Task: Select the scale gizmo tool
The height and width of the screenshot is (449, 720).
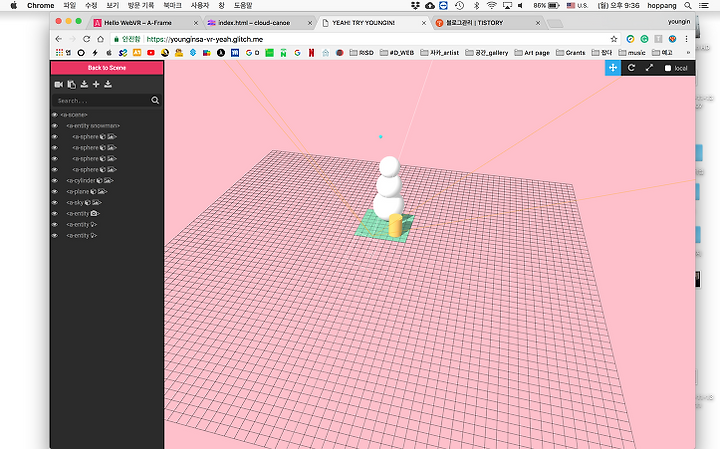Action: [649, 68]
